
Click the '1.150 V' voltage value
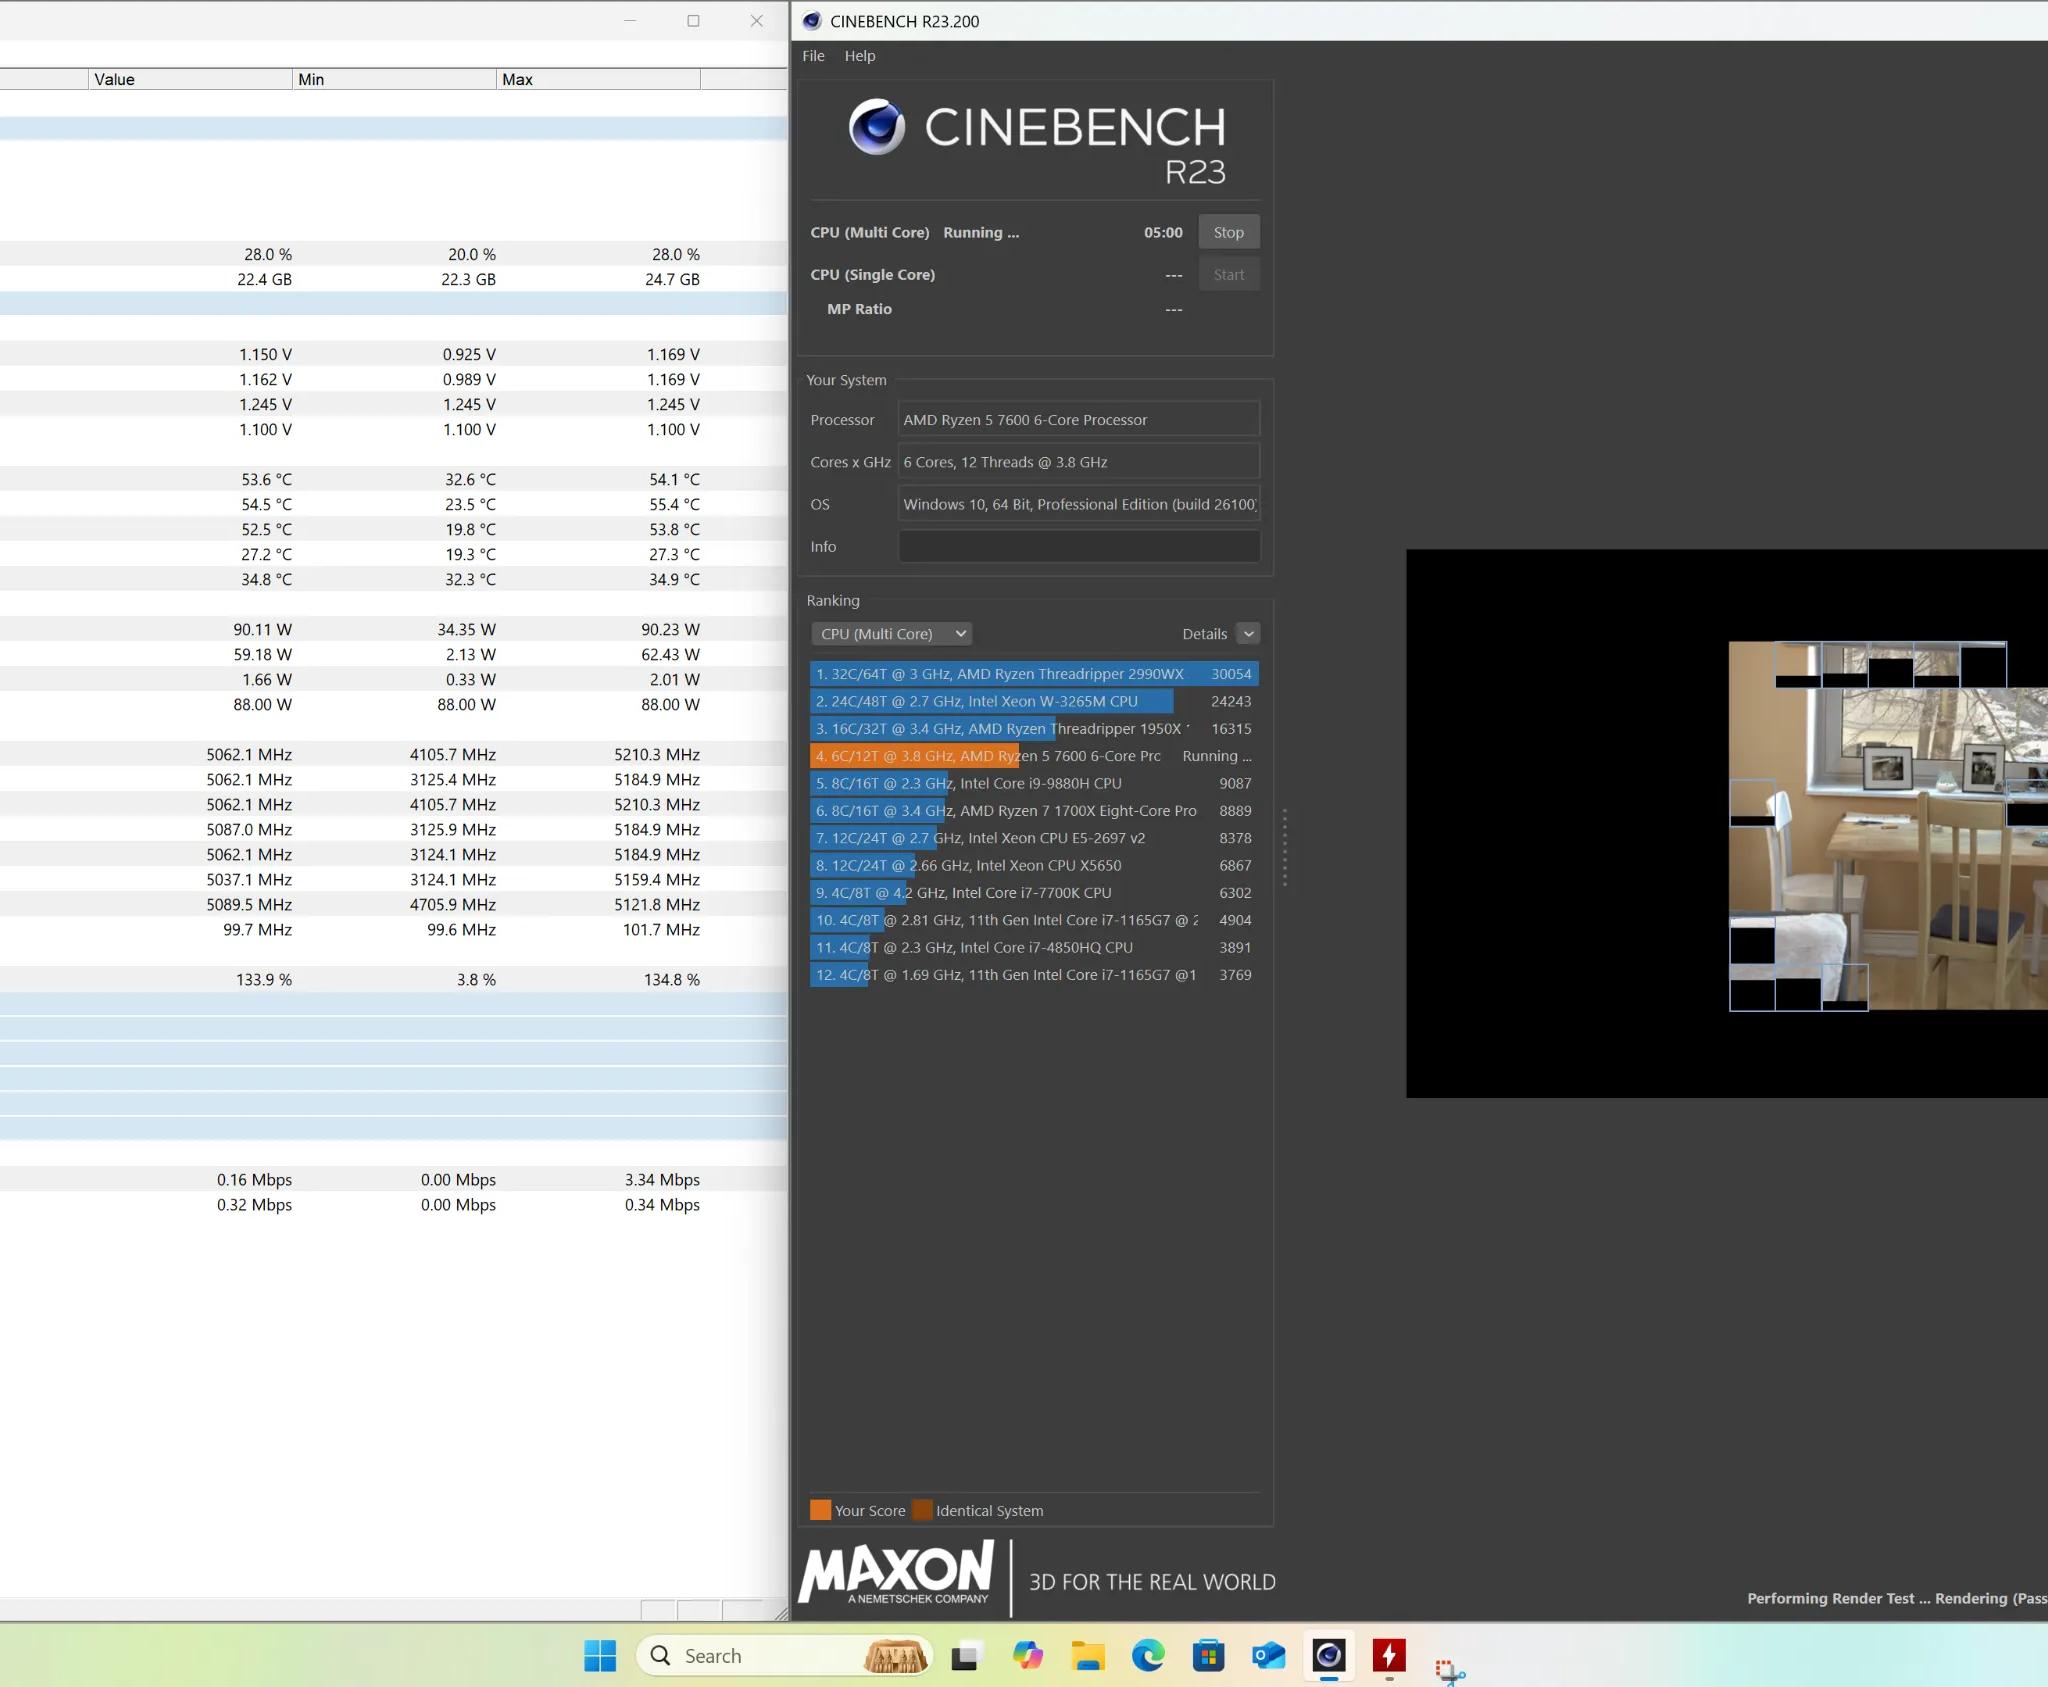[265, 355]
